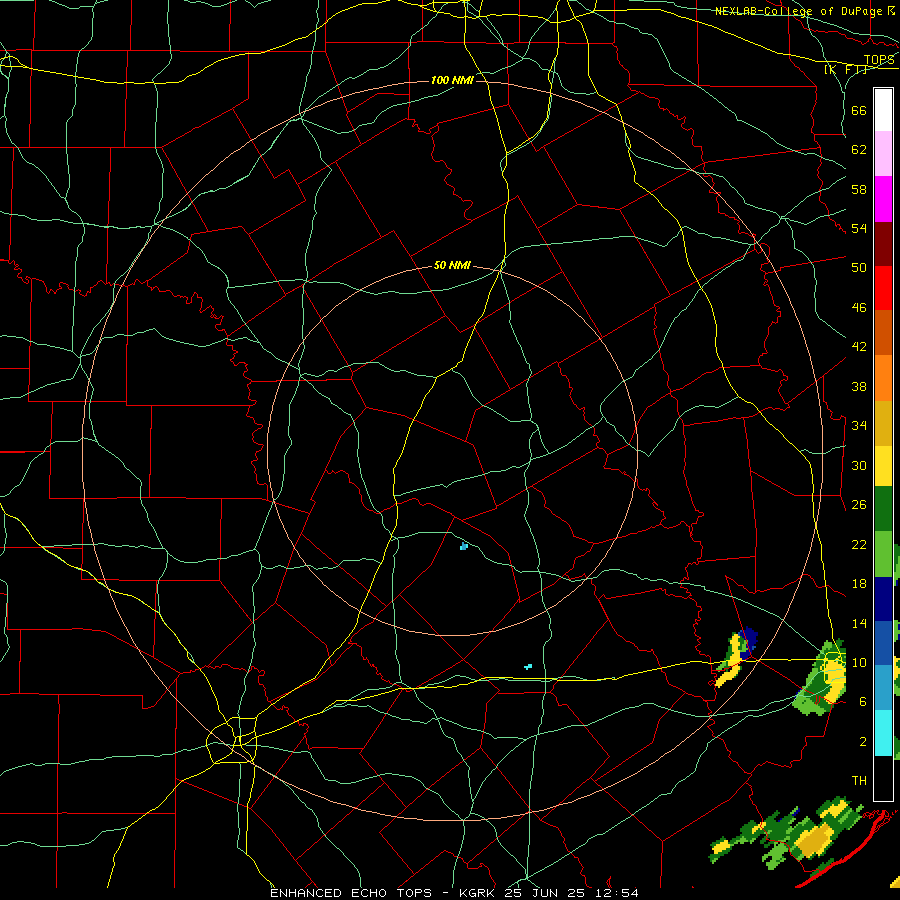Click the 54 value on the legend

(859, 228)
